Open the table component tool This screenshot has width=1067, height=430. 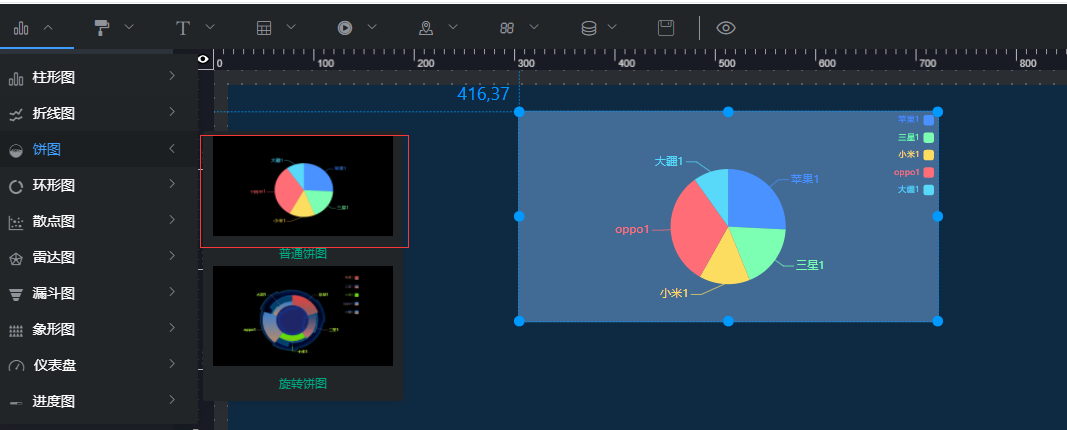tap(264, 28)
